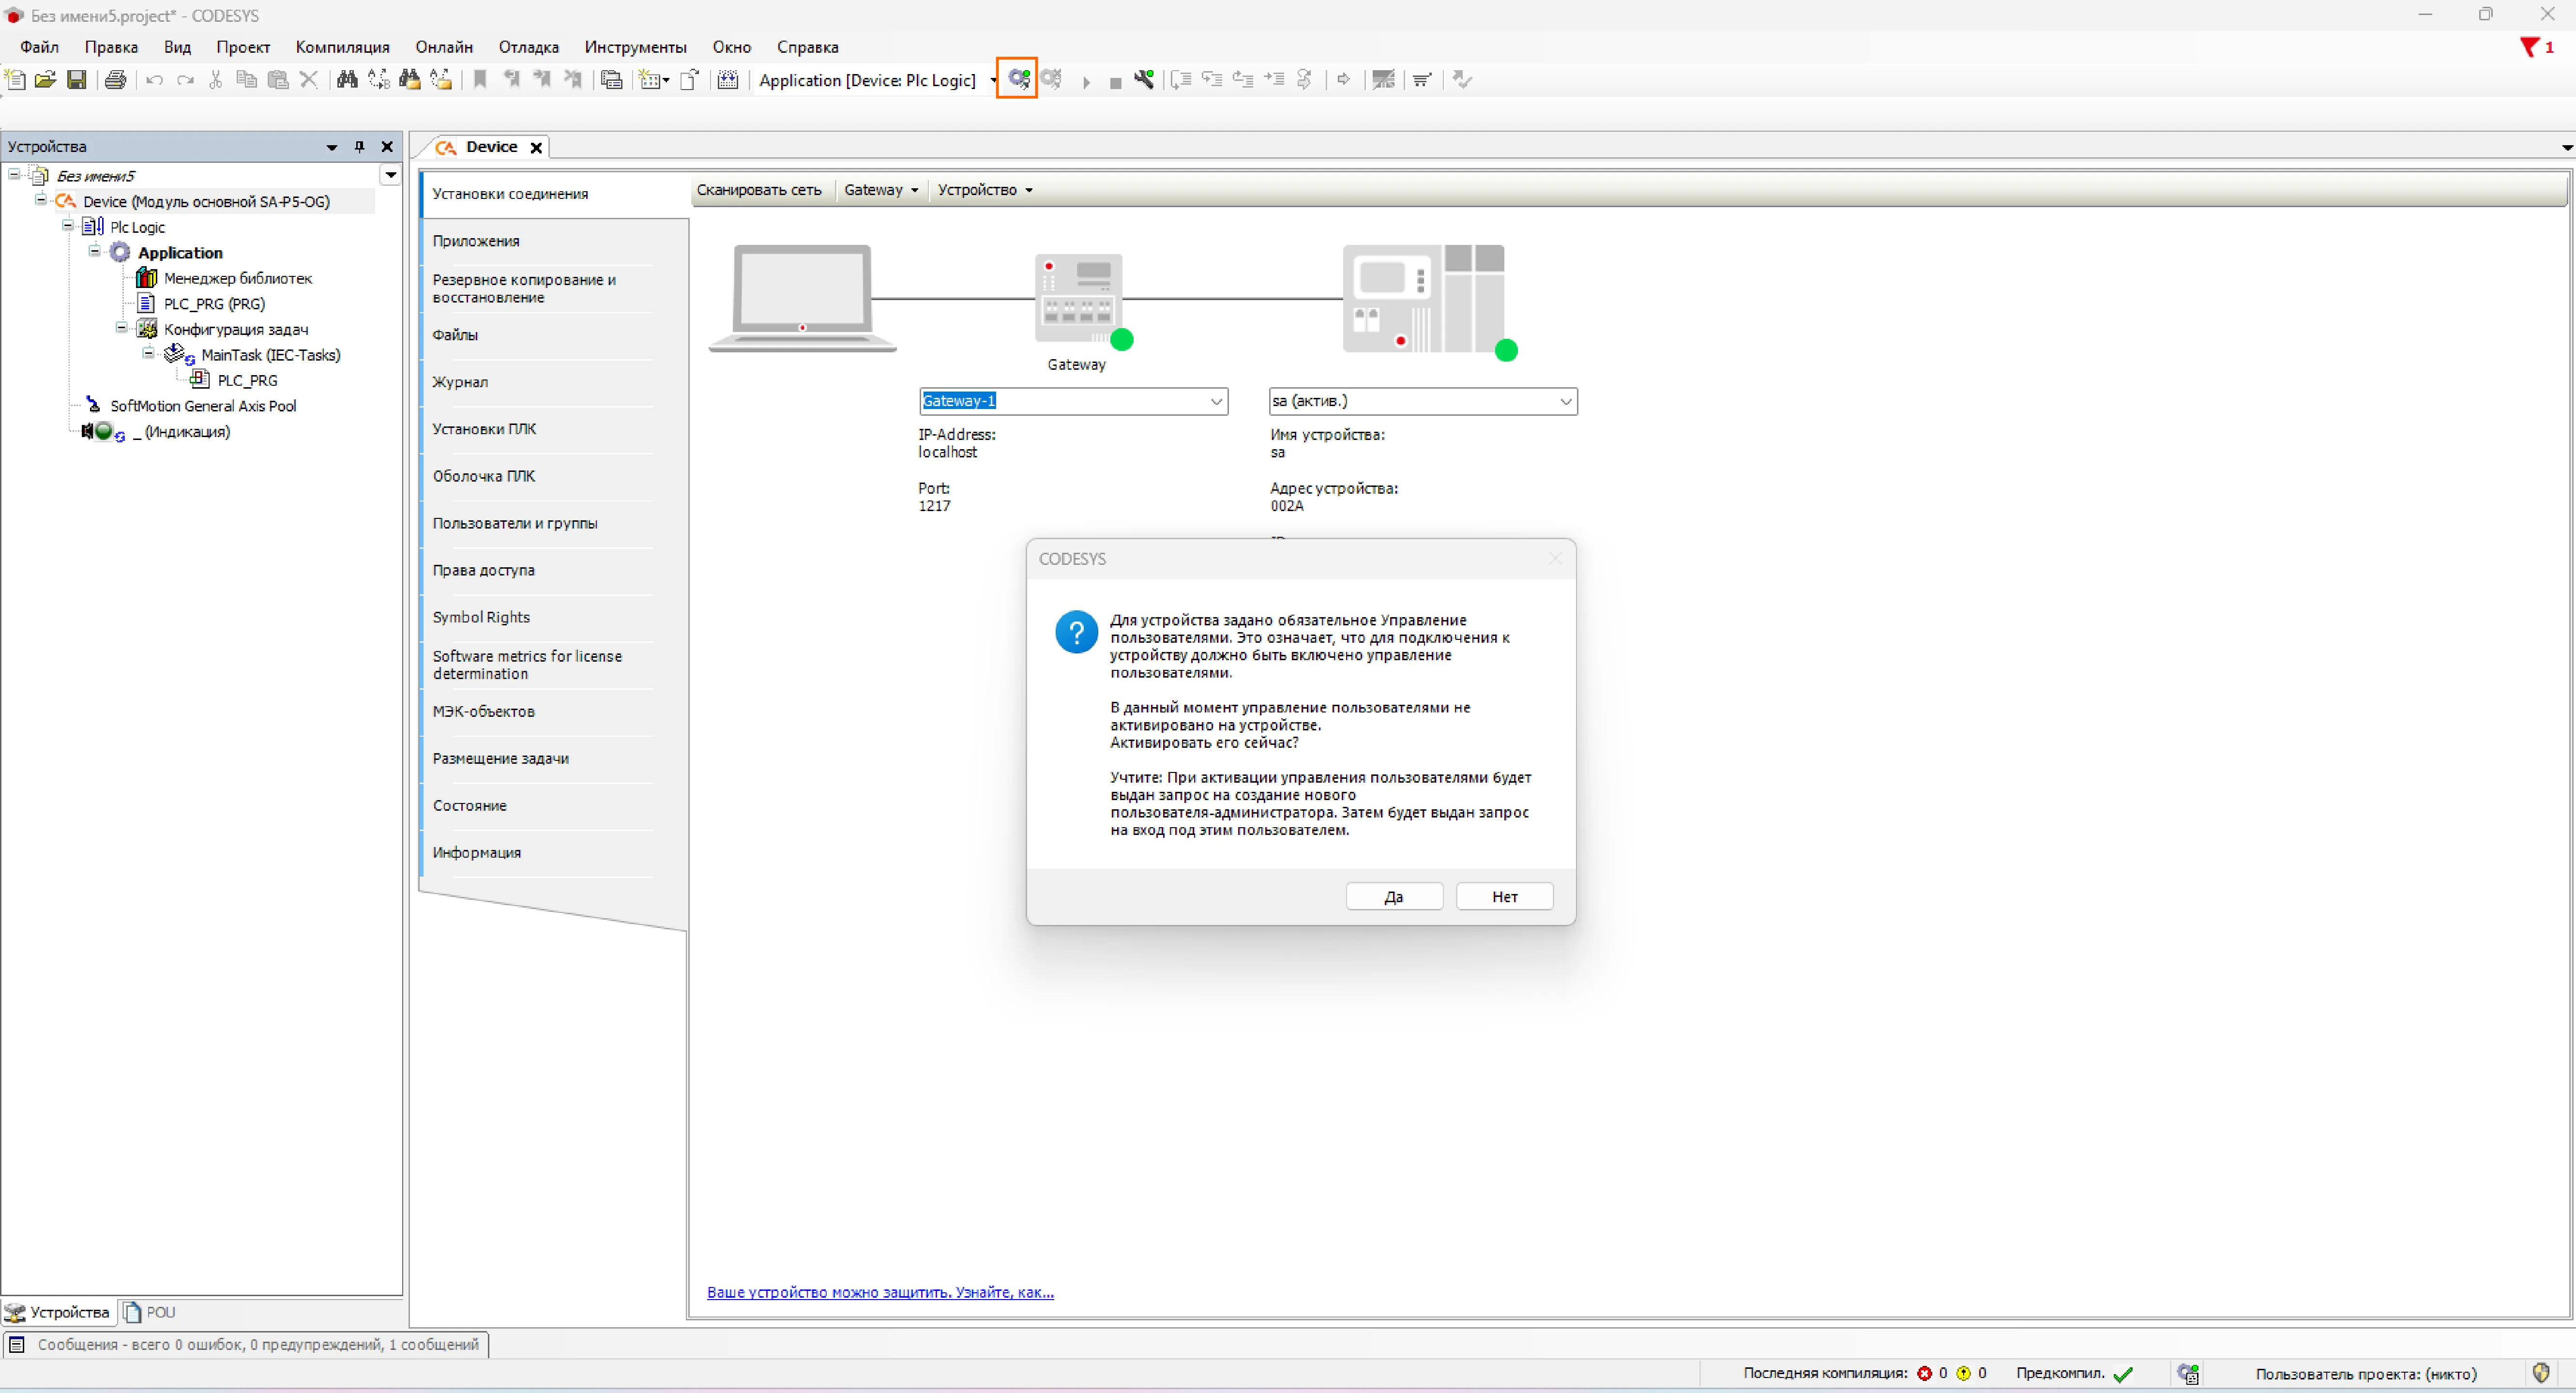Viewport: 2576px width, 1393px height.
Task: Click Нет in the CODESYS dialog
Action: click(1505, 897)
